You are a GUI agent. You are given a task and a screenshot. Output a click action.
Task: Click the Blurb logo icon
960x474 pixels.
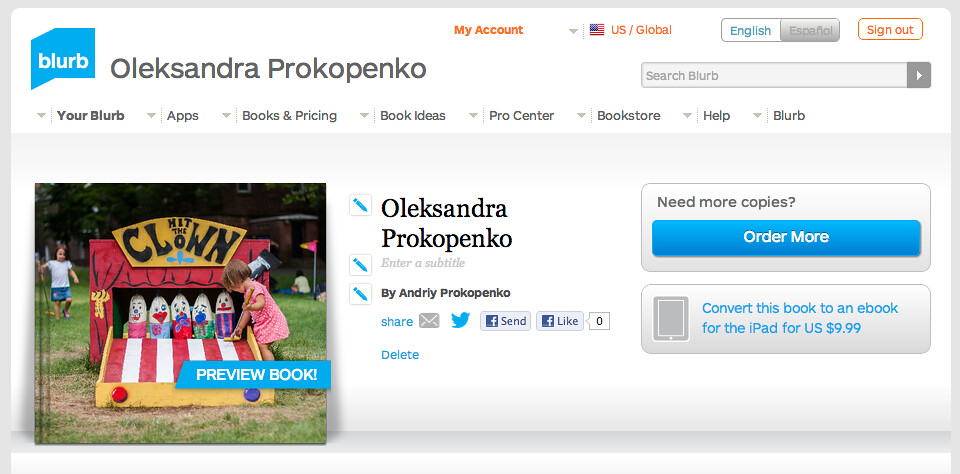pyautogui.click(x=63, y=59)
